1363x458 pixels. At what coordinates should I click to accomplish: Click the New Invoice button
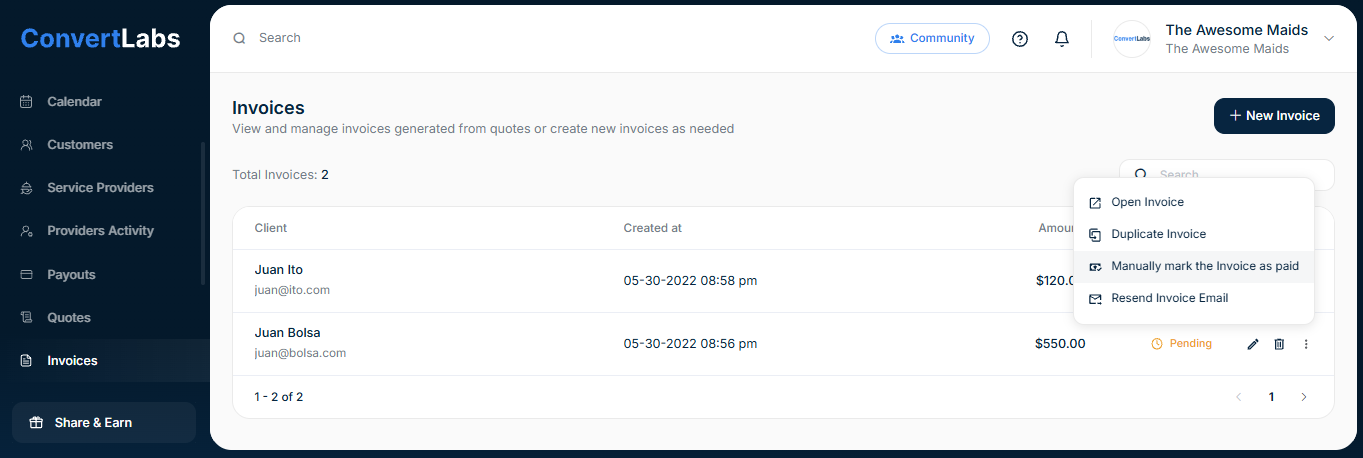tap(1274, 116)
